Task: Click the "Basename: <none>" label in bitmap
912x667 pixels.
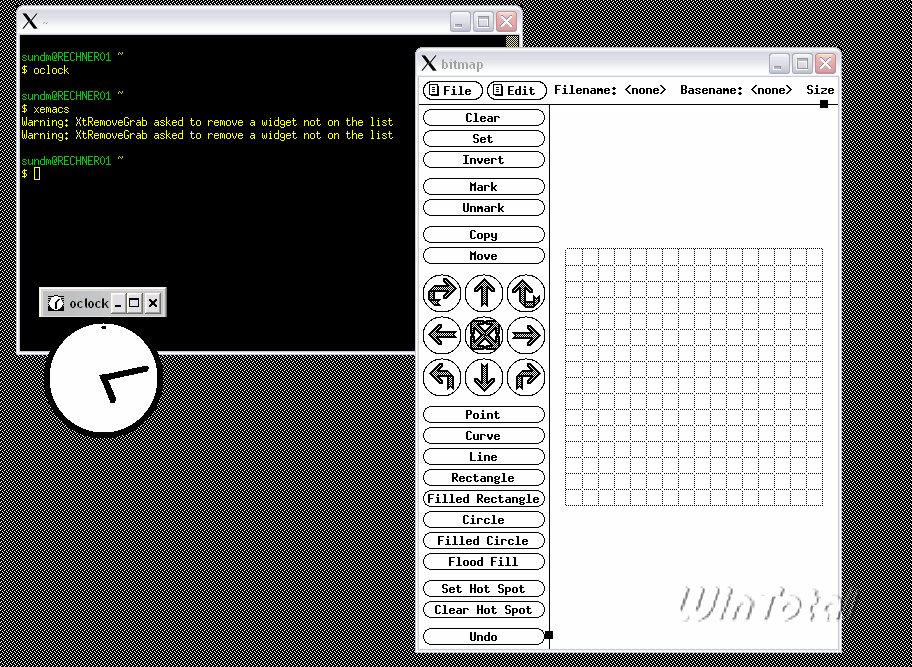Action: coord(736,90)
